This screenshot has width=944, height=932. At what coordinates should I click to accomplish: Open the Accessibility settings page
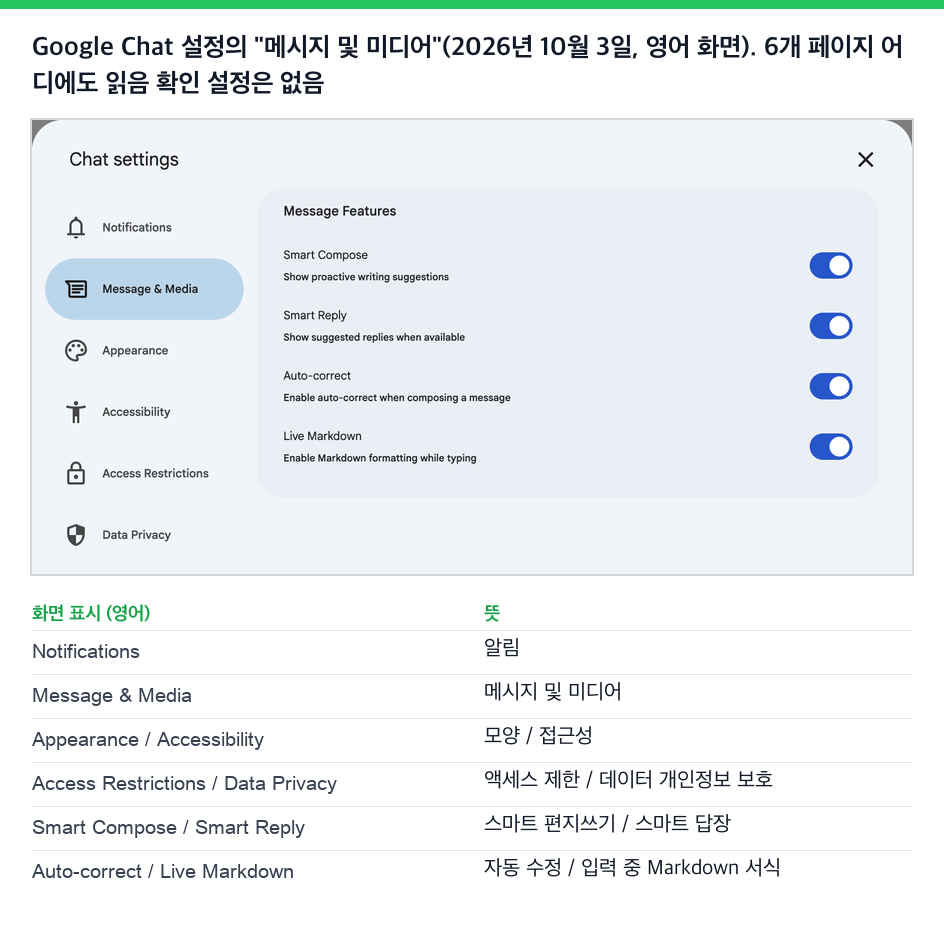[144, 412]
